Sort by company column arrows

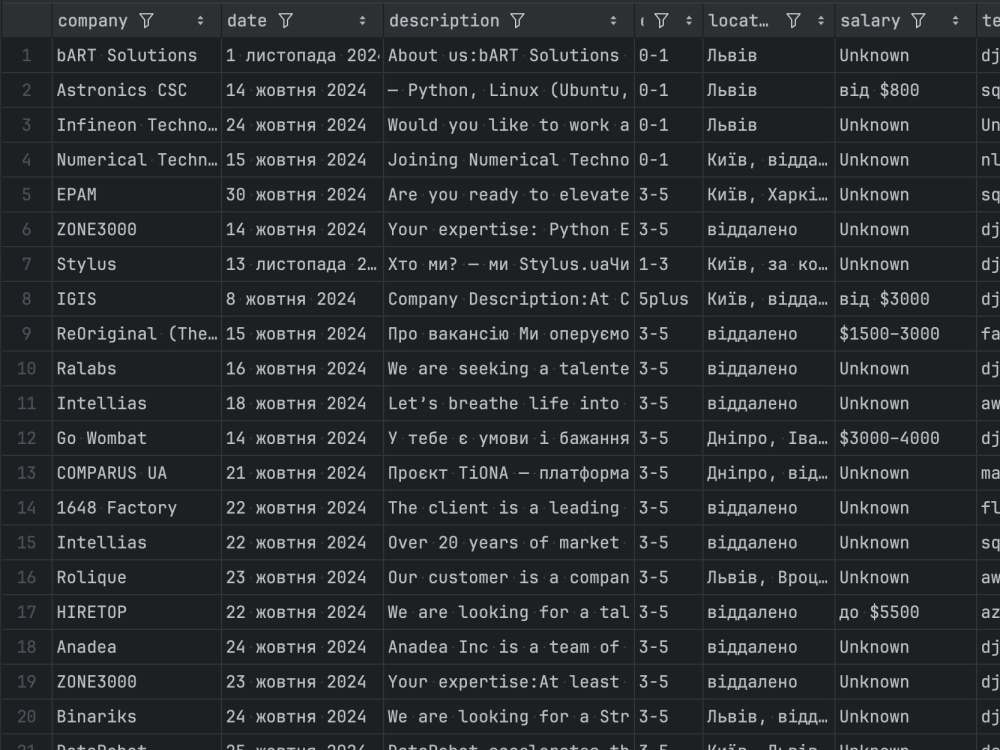pyautogui.click(x=200, y=21)
